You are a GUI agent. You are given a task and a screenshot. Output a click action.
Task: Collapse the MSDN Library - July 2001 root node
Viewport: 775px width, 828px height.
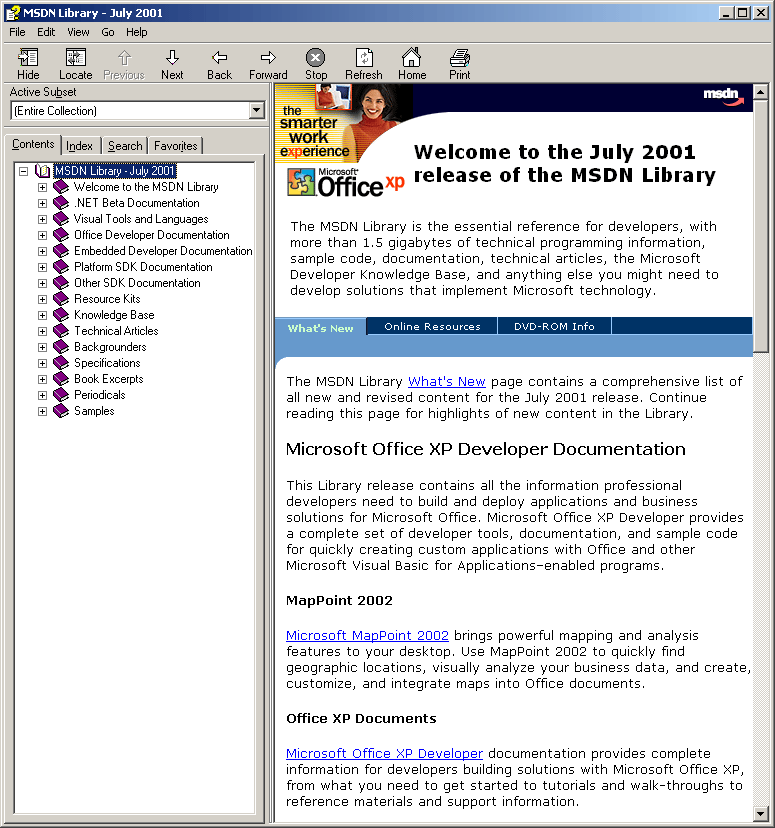[23, 171]
